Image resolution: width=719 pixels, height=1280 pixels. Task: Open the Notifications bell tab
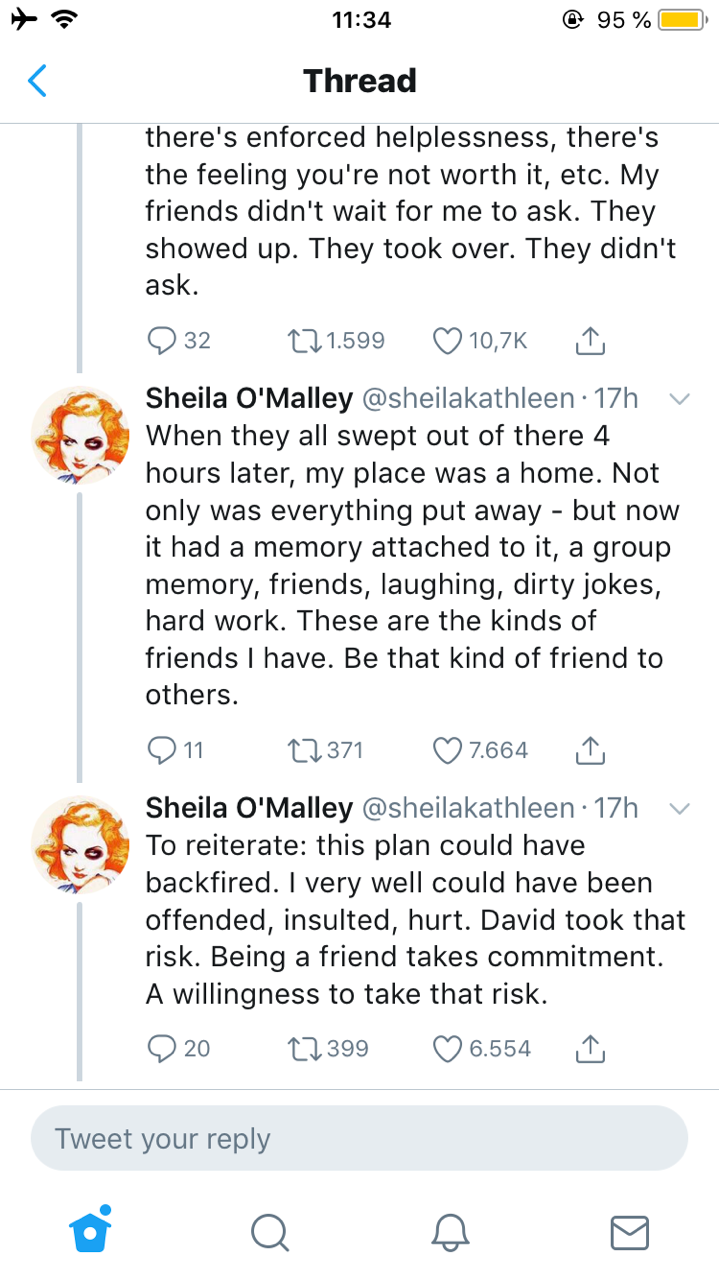450,1232
